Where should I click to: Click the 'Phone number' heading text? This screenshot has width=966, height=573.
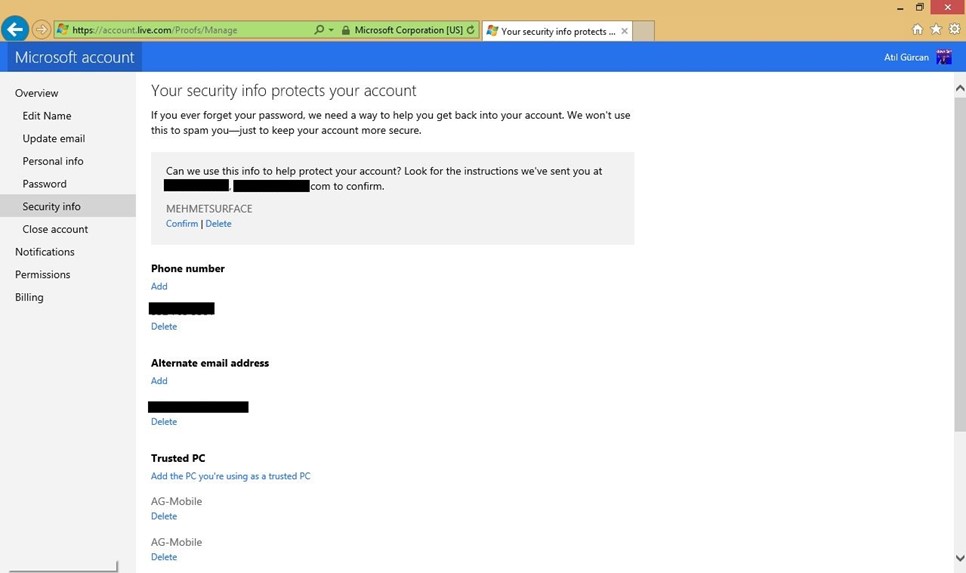(x=187, y=269)
